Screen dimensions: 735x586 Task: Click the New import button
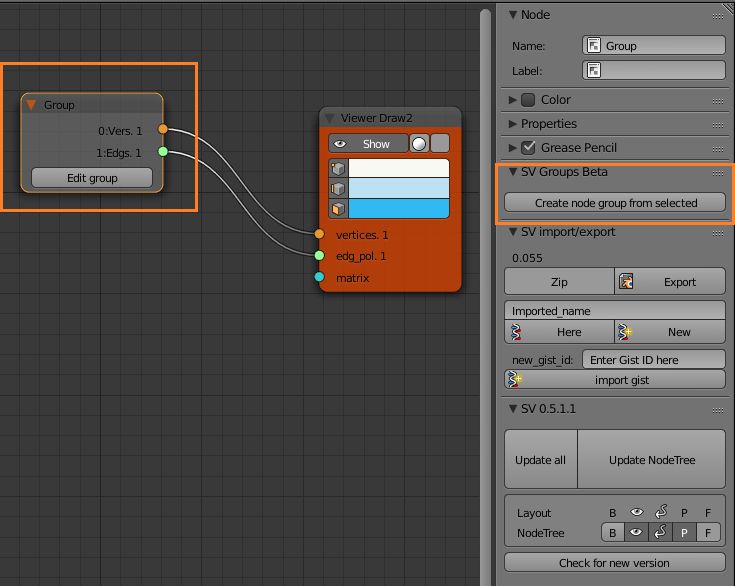point(670,332)
